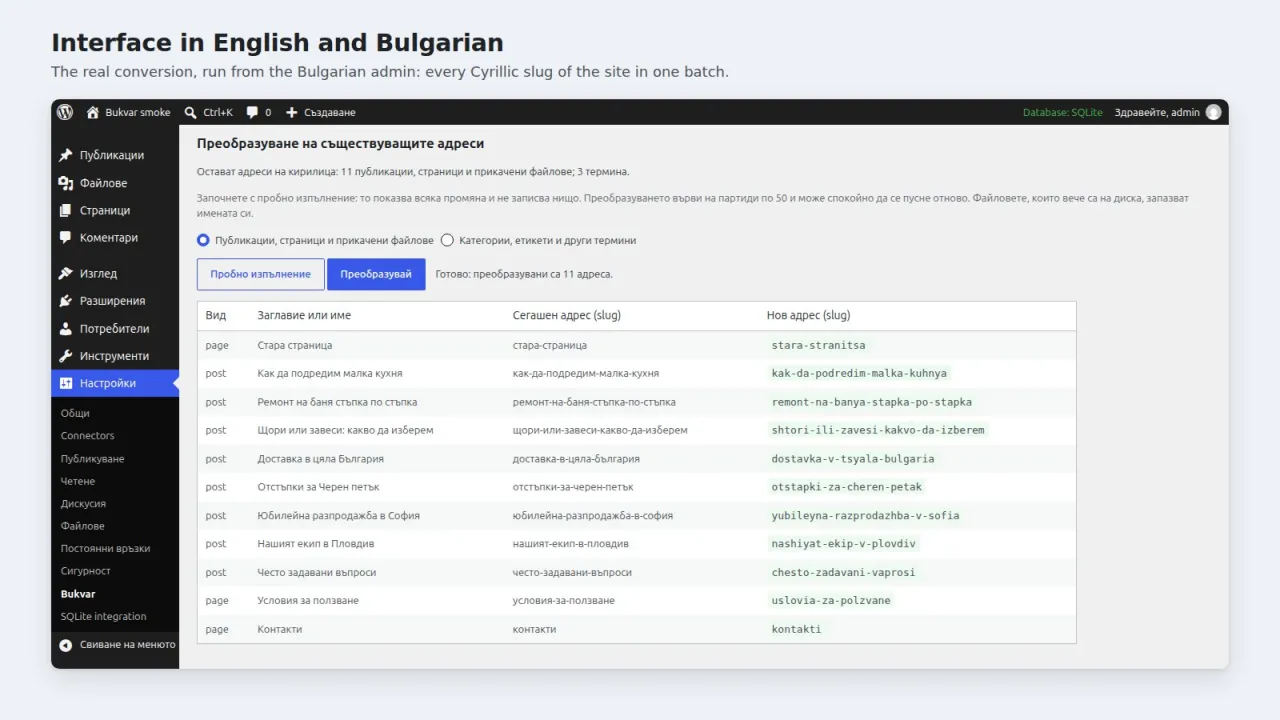
Task: Open comments bubble icon in admin bar
Action: (x=252, y=112)
